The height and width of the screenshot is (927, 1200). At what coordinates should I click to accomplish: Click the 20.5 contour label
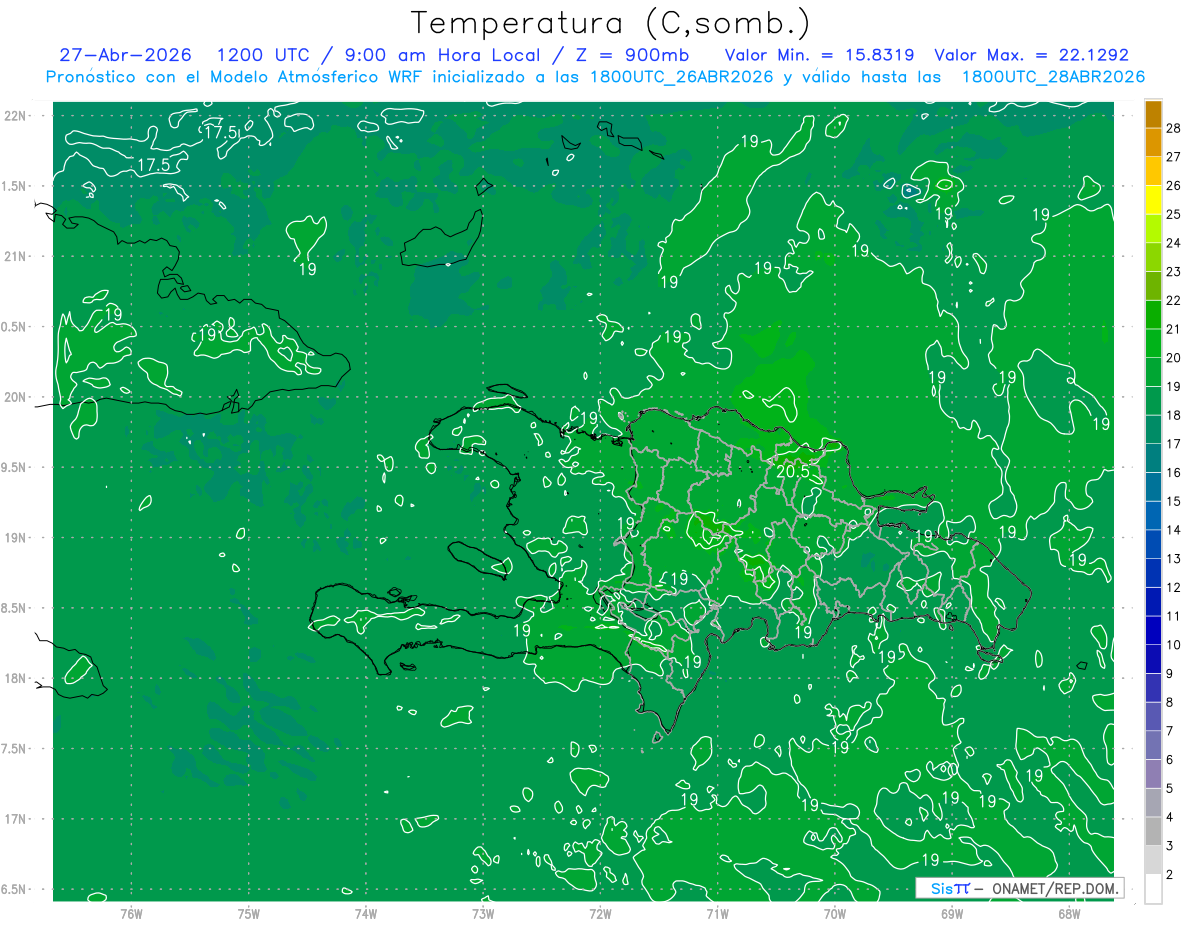(x=792, y=470)
